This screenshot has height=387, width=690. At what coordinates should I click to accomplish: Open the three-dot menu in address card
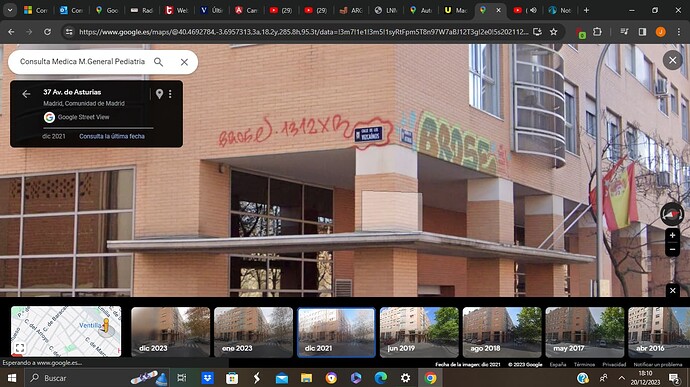click(x=170, y=94)
